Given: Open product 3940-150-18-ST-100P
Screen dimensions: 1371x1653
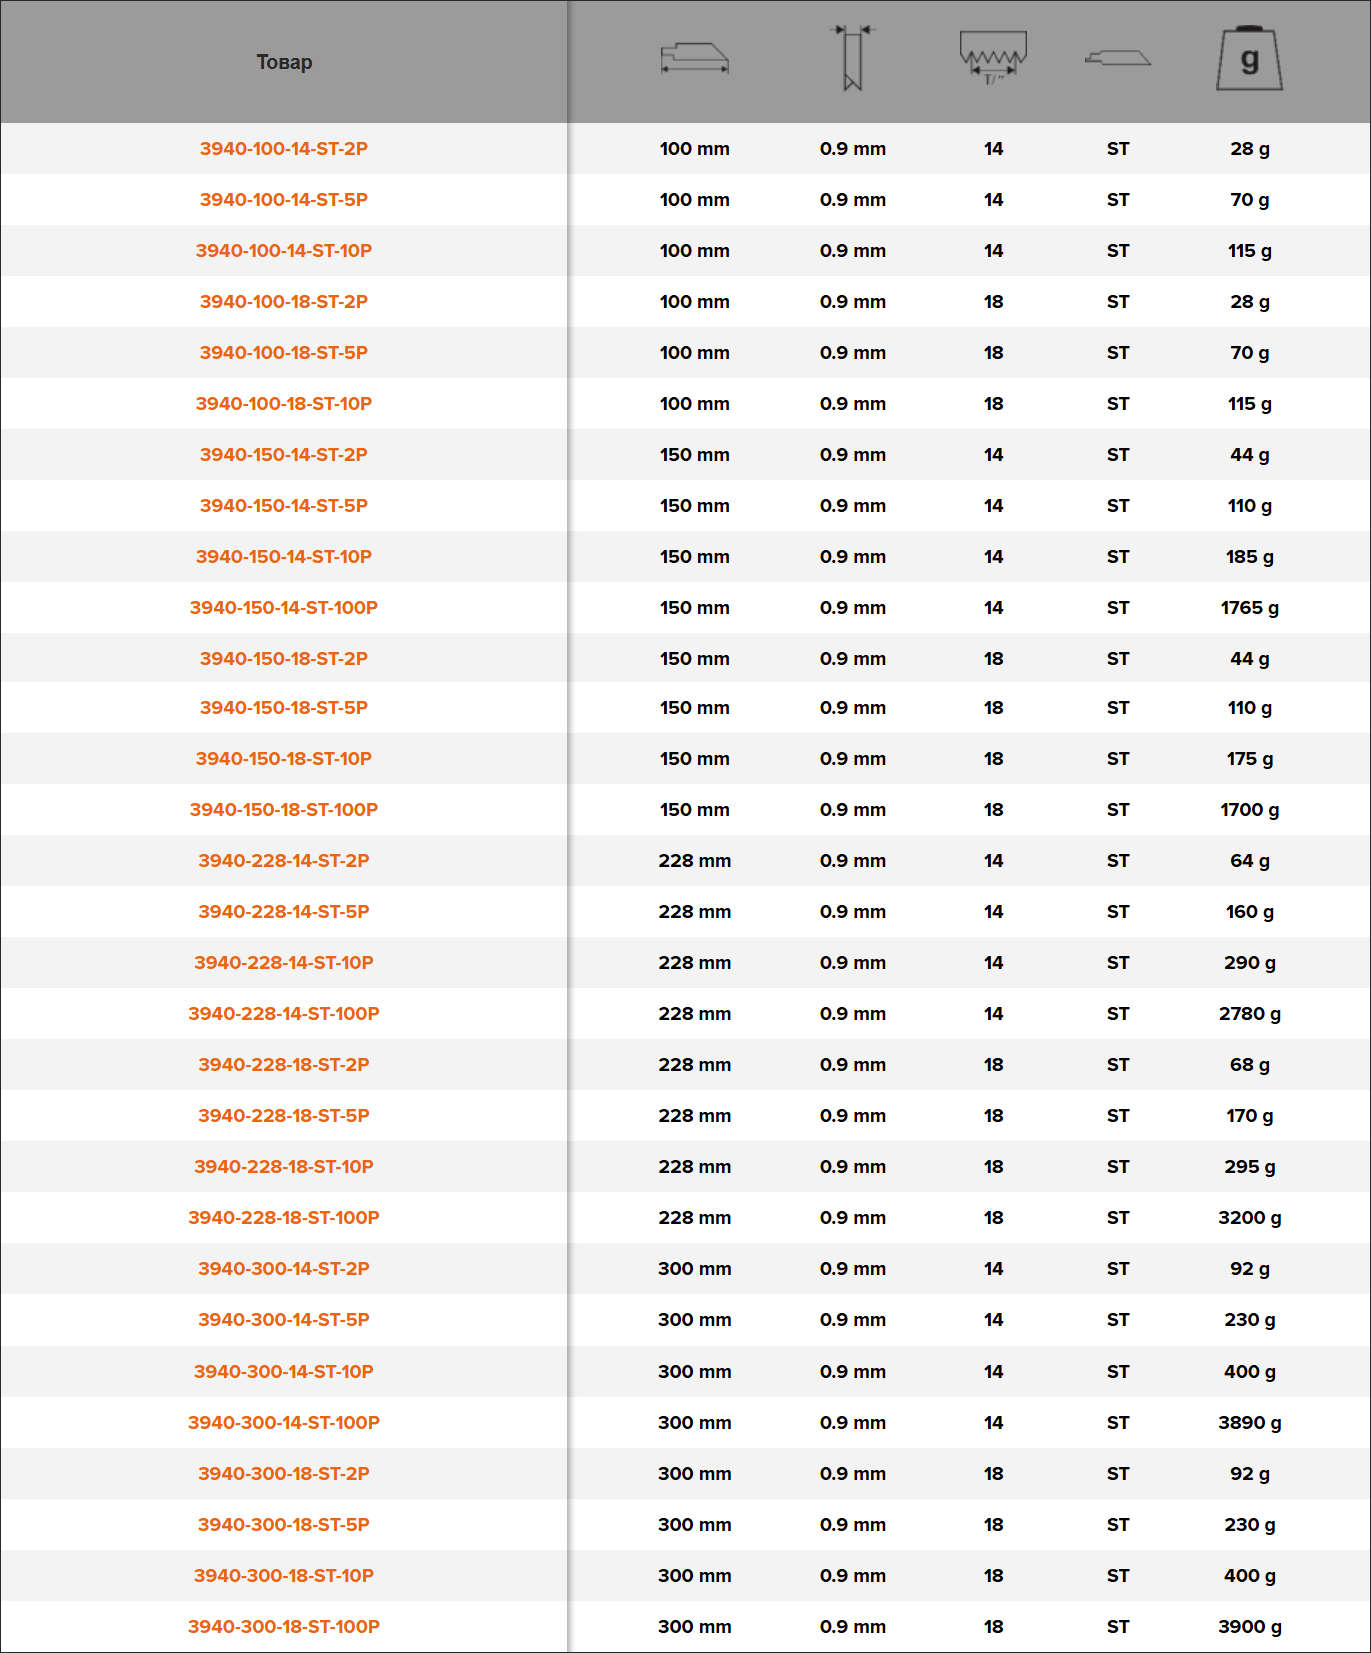Looking at the screenshot, I should [284, 810].
